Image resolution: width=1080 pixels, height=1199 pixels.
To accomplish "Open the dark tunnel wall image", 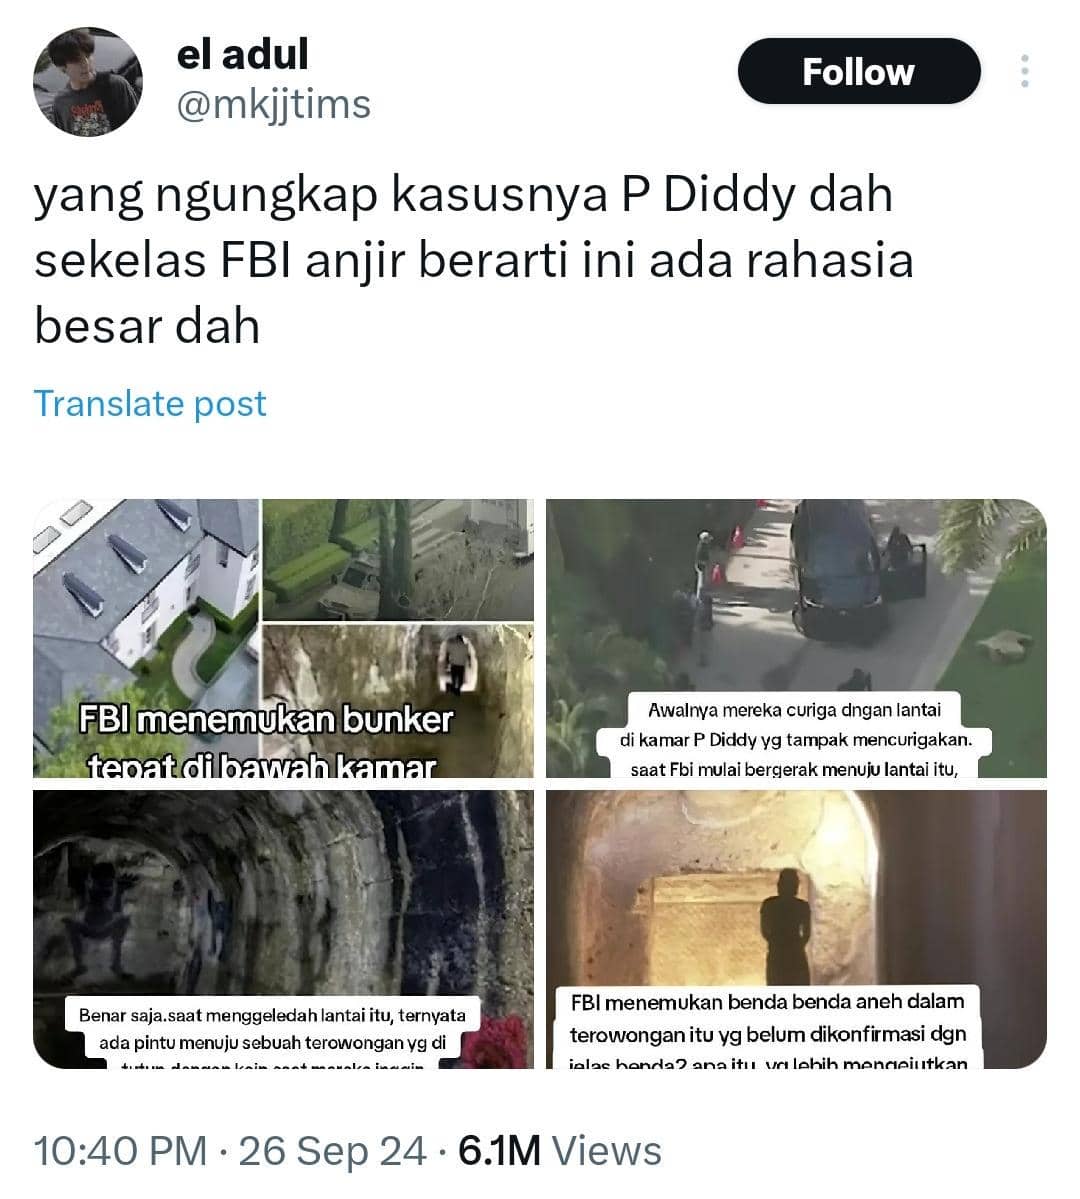I will pos(283,929).
